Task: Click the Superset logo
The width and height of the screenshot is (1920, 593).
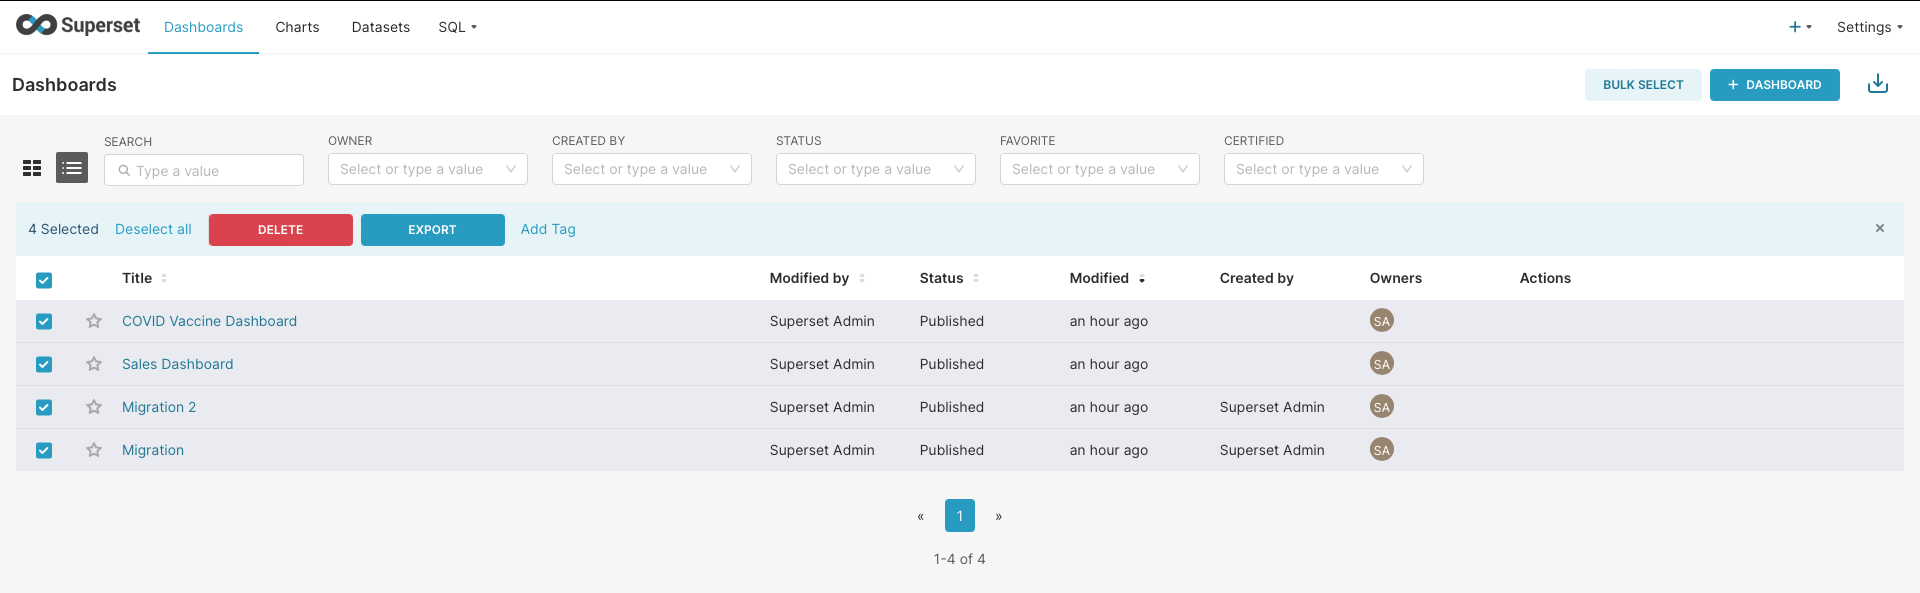Action: coord(78,26)
